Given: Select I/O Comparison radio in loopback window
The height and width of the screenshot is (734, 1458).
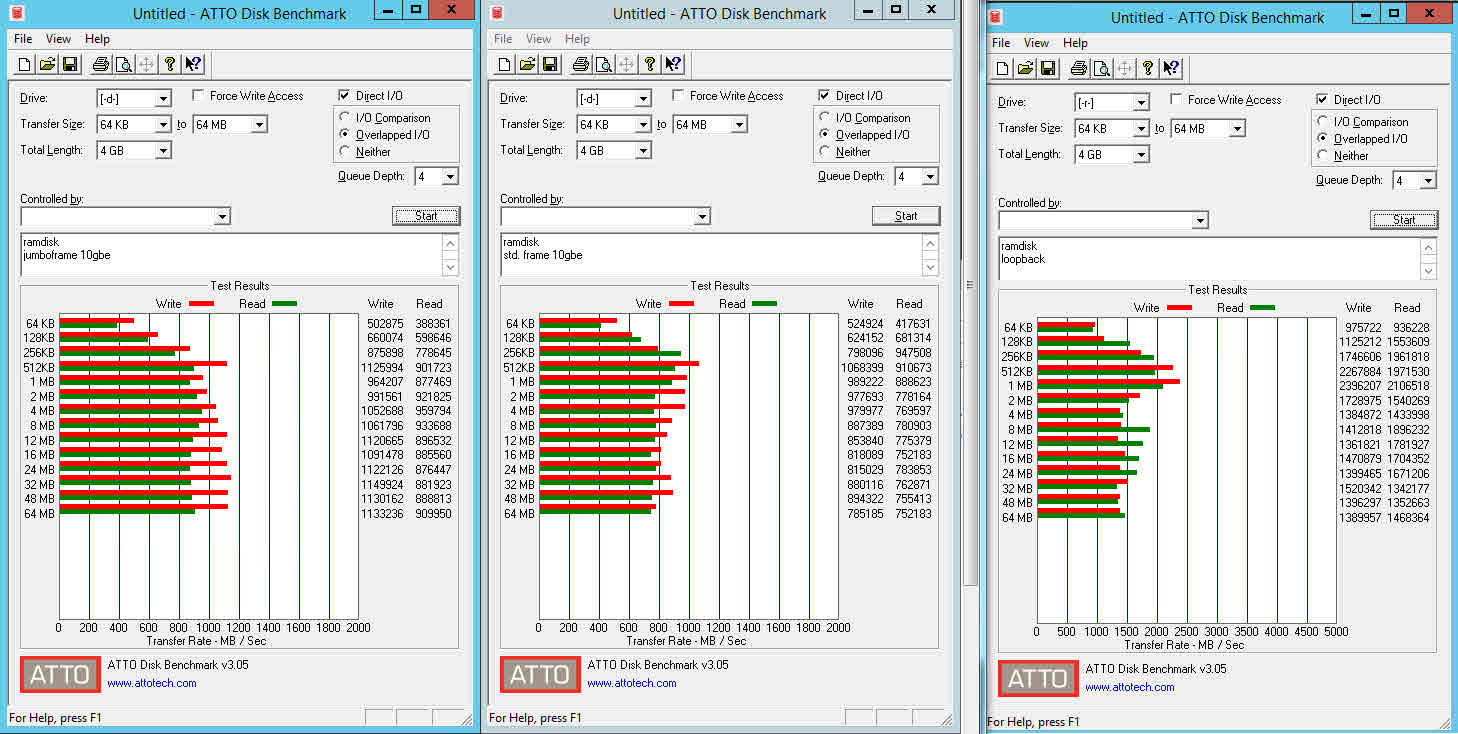Looking at the screenshot, I should pyautogui.click(x=1324, y=122).
